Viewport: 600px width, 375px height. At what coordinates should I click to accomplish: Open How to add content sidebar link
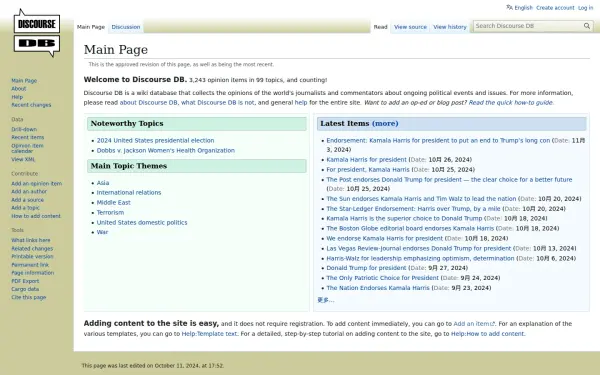tap(36, 216)
